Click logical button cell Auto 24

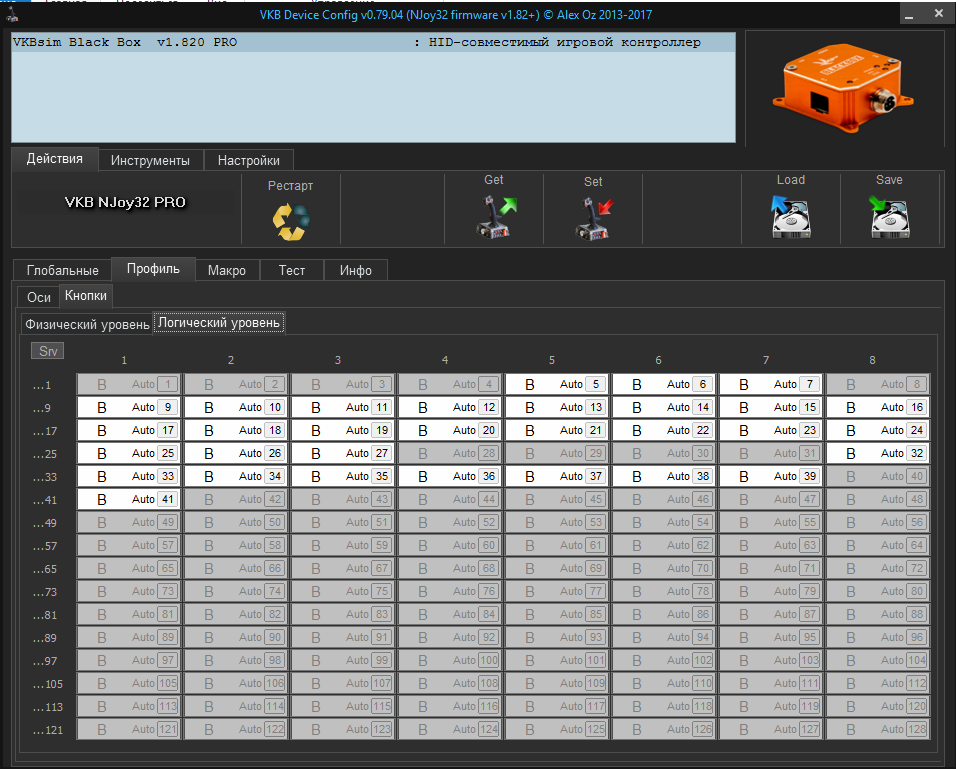point(878,431)
